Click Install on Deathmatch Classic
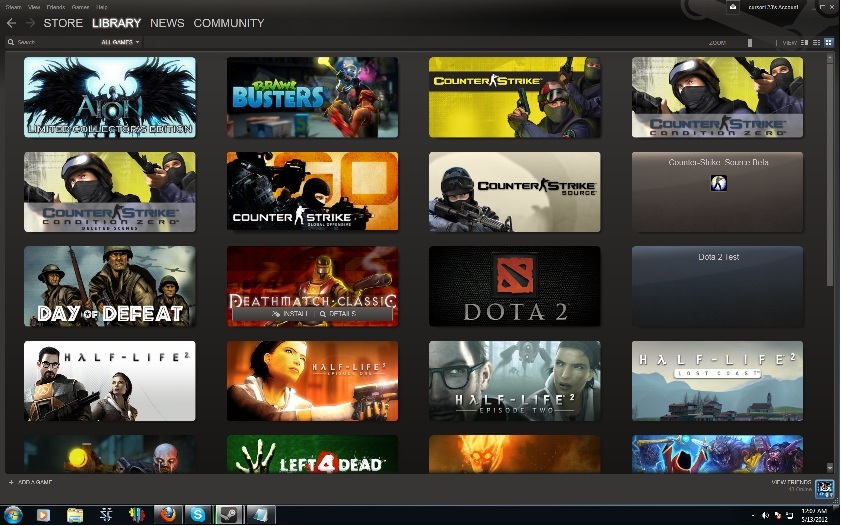Viewport: 841px width, 526px height. 290,314
